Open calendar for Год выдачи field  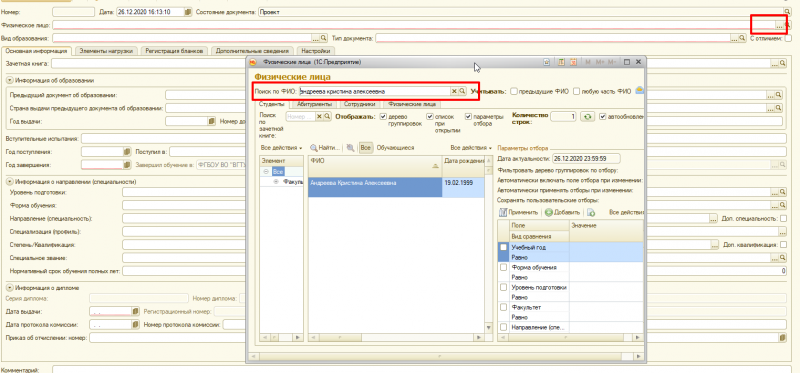(212, 121)
